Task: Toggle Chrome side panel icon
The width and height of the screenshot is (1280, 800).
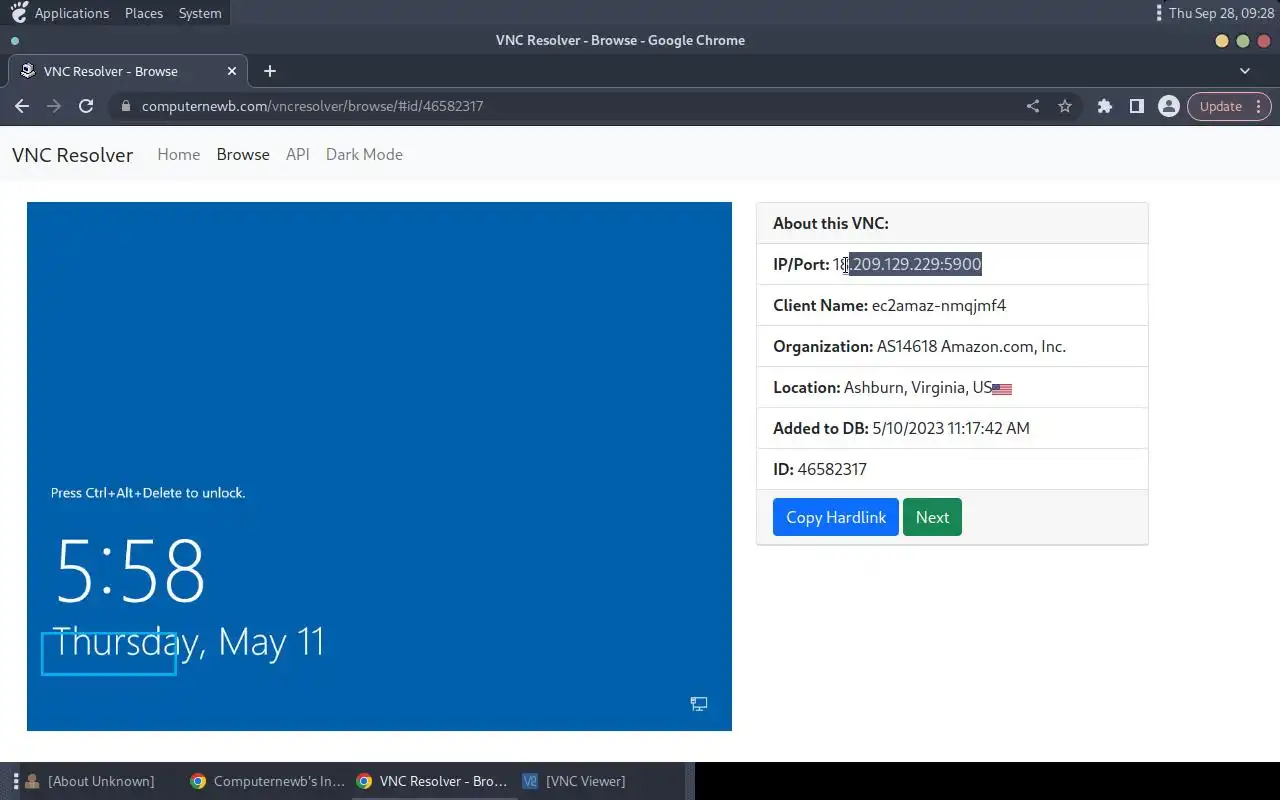Action: pyautogui.click(x=1137, y=106)
